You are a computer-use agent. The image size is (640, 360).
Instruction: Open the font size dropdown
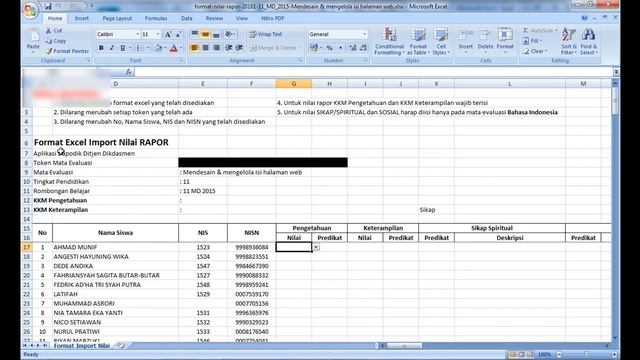coord(158,34)
